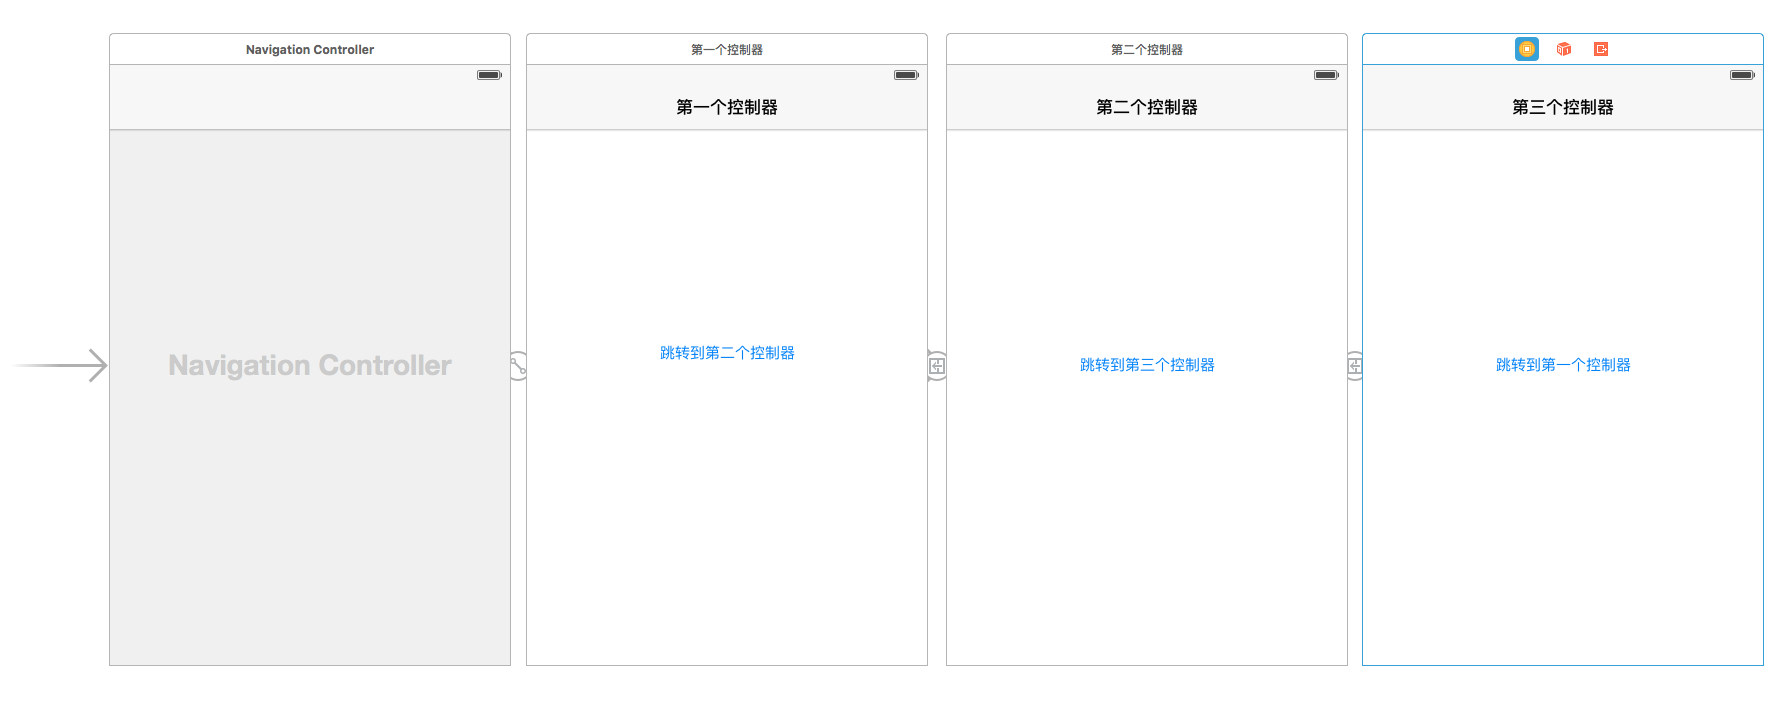Image resolution: width=1791 pixels, height=701 pixels.
Task: Click battery icon in 第二个控制器 scene
Action: click(1326, 75)
